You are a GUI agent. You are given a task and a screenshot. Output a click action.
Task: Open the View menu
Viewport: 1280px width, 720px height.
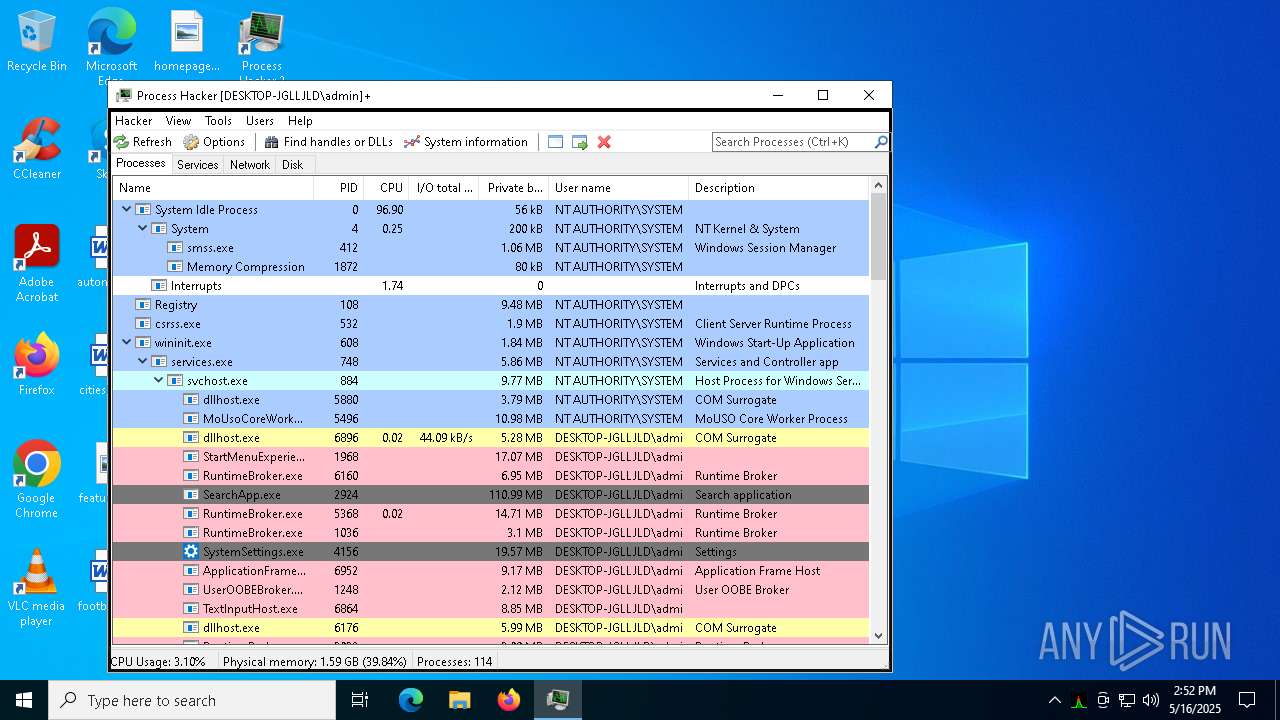[179, 121]
